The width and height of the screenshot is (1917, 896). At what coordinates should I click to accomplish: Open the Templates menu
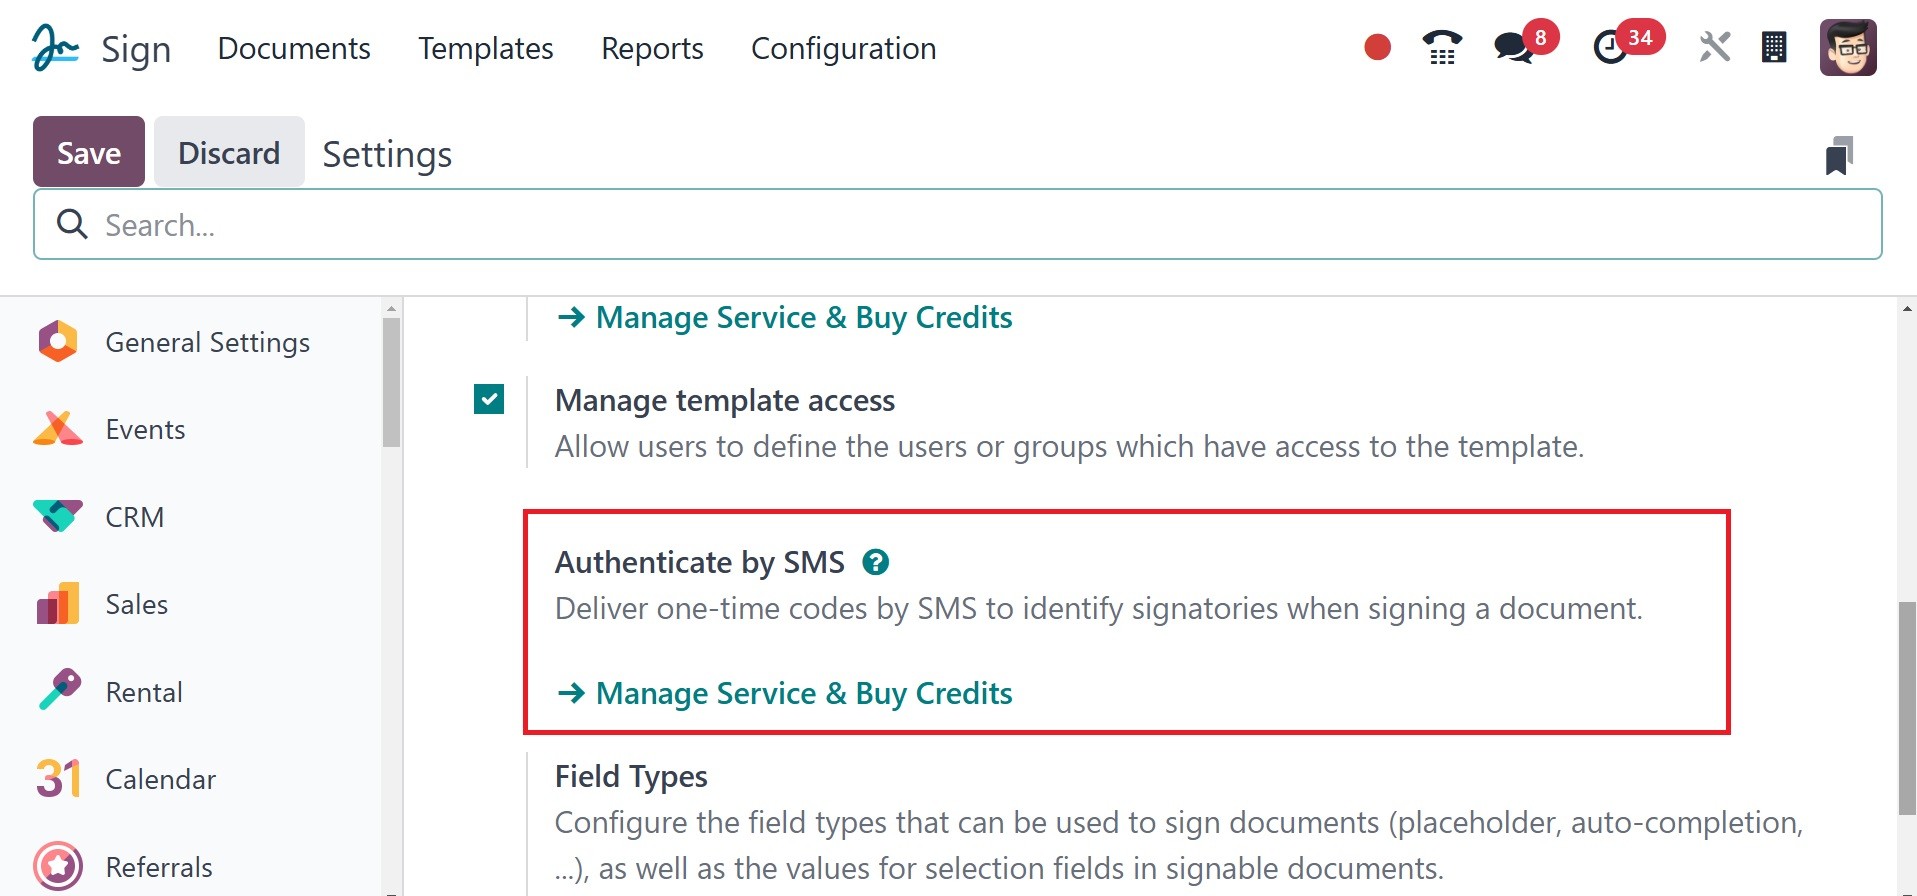click(485, 48)
